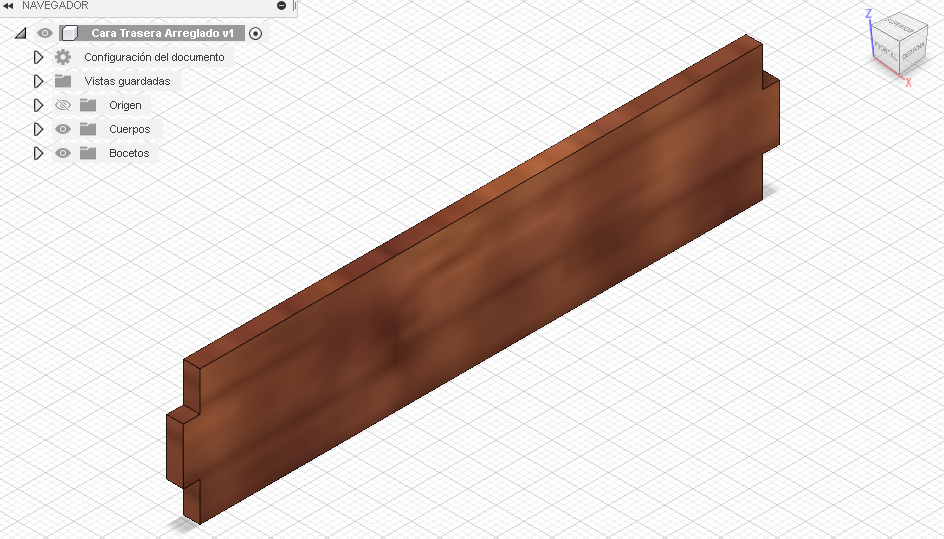Select the Cuerpos label

pyautogui.click(x=129, y=129)
